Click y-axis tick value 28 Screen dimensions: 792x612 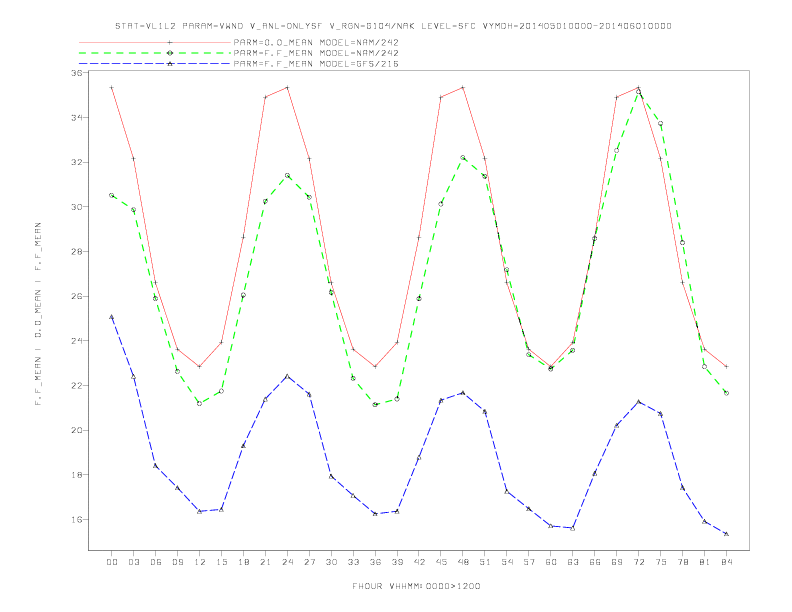pyautogui.click(x=77, y=251)
